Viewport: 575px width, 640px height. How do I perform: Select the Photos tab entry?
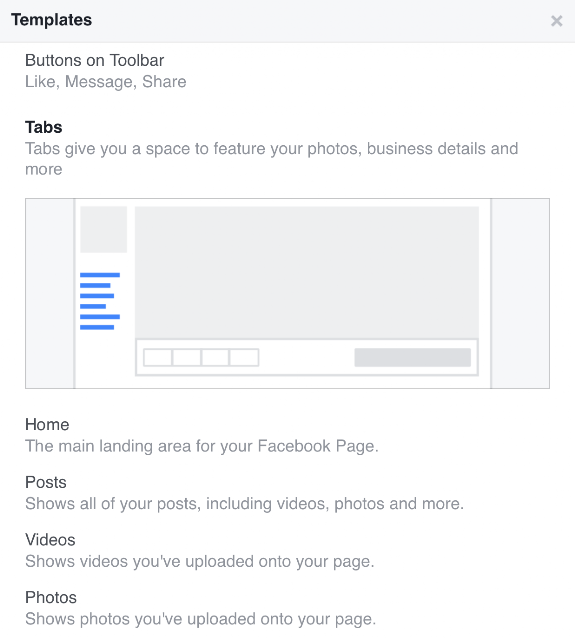coord(51,598)
